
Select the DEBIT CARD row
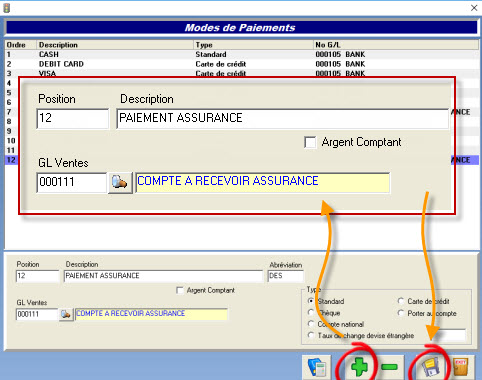coord(242,64)
